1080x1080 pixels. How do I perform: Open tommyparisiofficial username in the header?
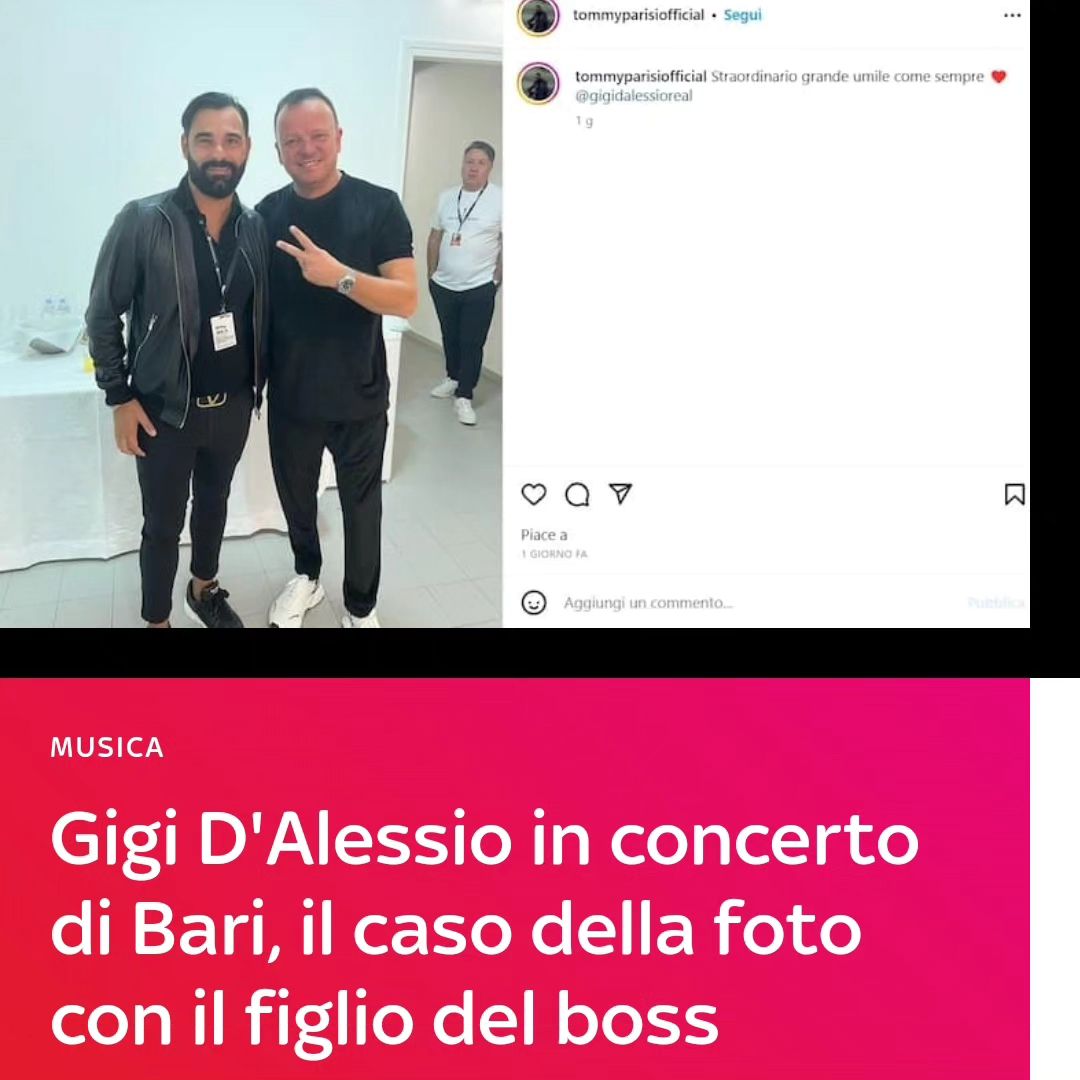638,15
